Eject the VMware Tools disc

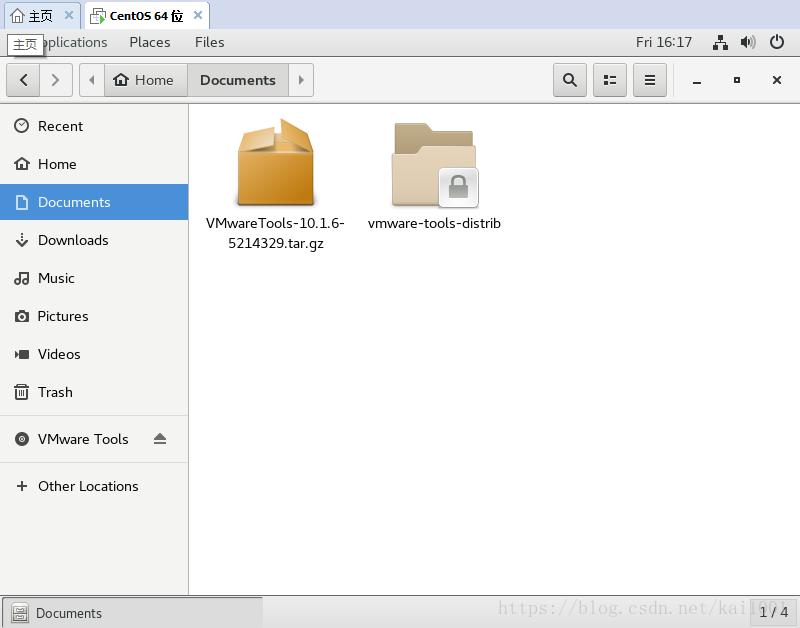pos(160,439)
